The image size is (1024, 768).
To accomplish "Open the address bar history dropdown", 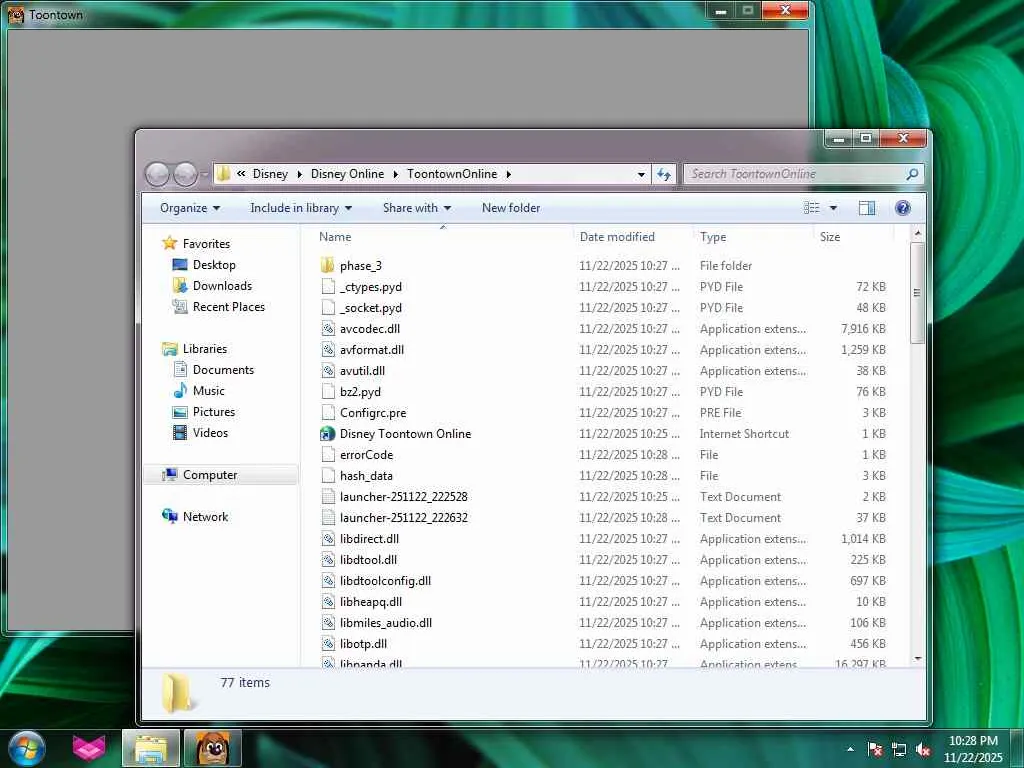I will (641, 174).
